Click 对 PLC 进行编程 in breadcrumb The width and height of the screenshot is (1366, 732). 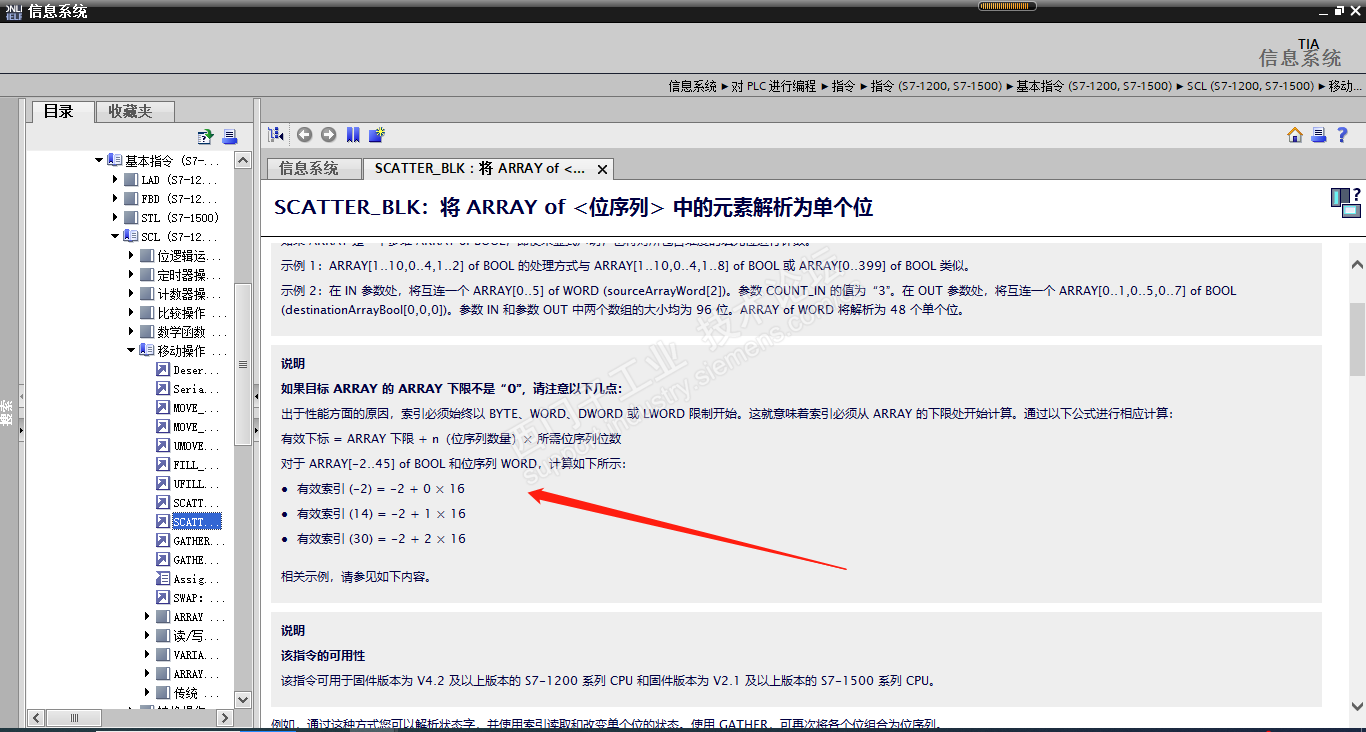[774, 86]
